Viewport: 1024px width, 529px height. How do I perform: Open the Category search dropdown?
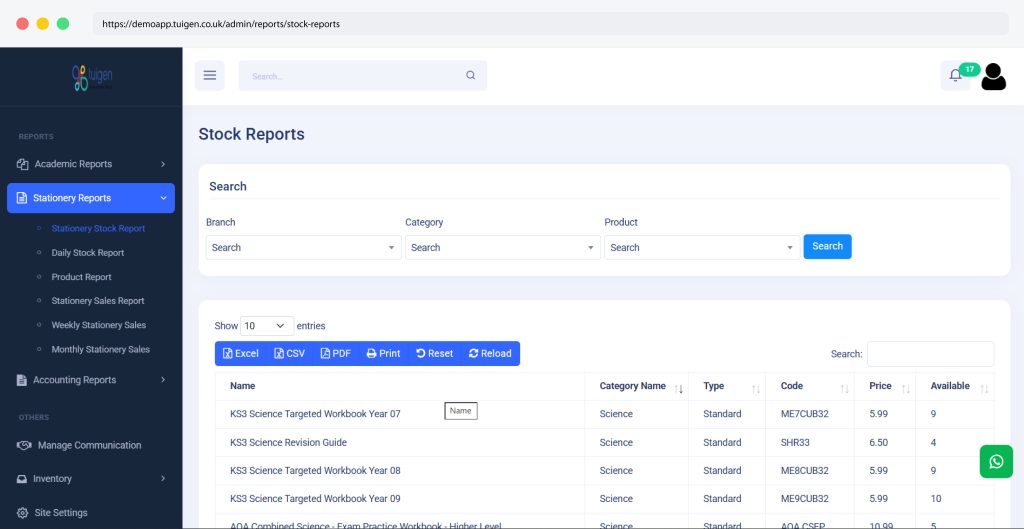[x=501, y=248]
